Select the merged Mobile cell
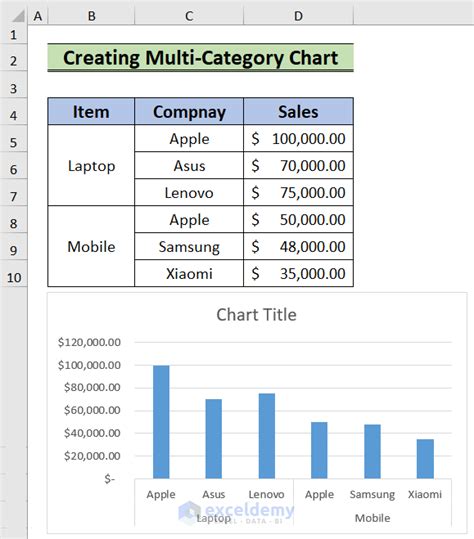Screen dimensions: 474x539 [x=91, y=246]
